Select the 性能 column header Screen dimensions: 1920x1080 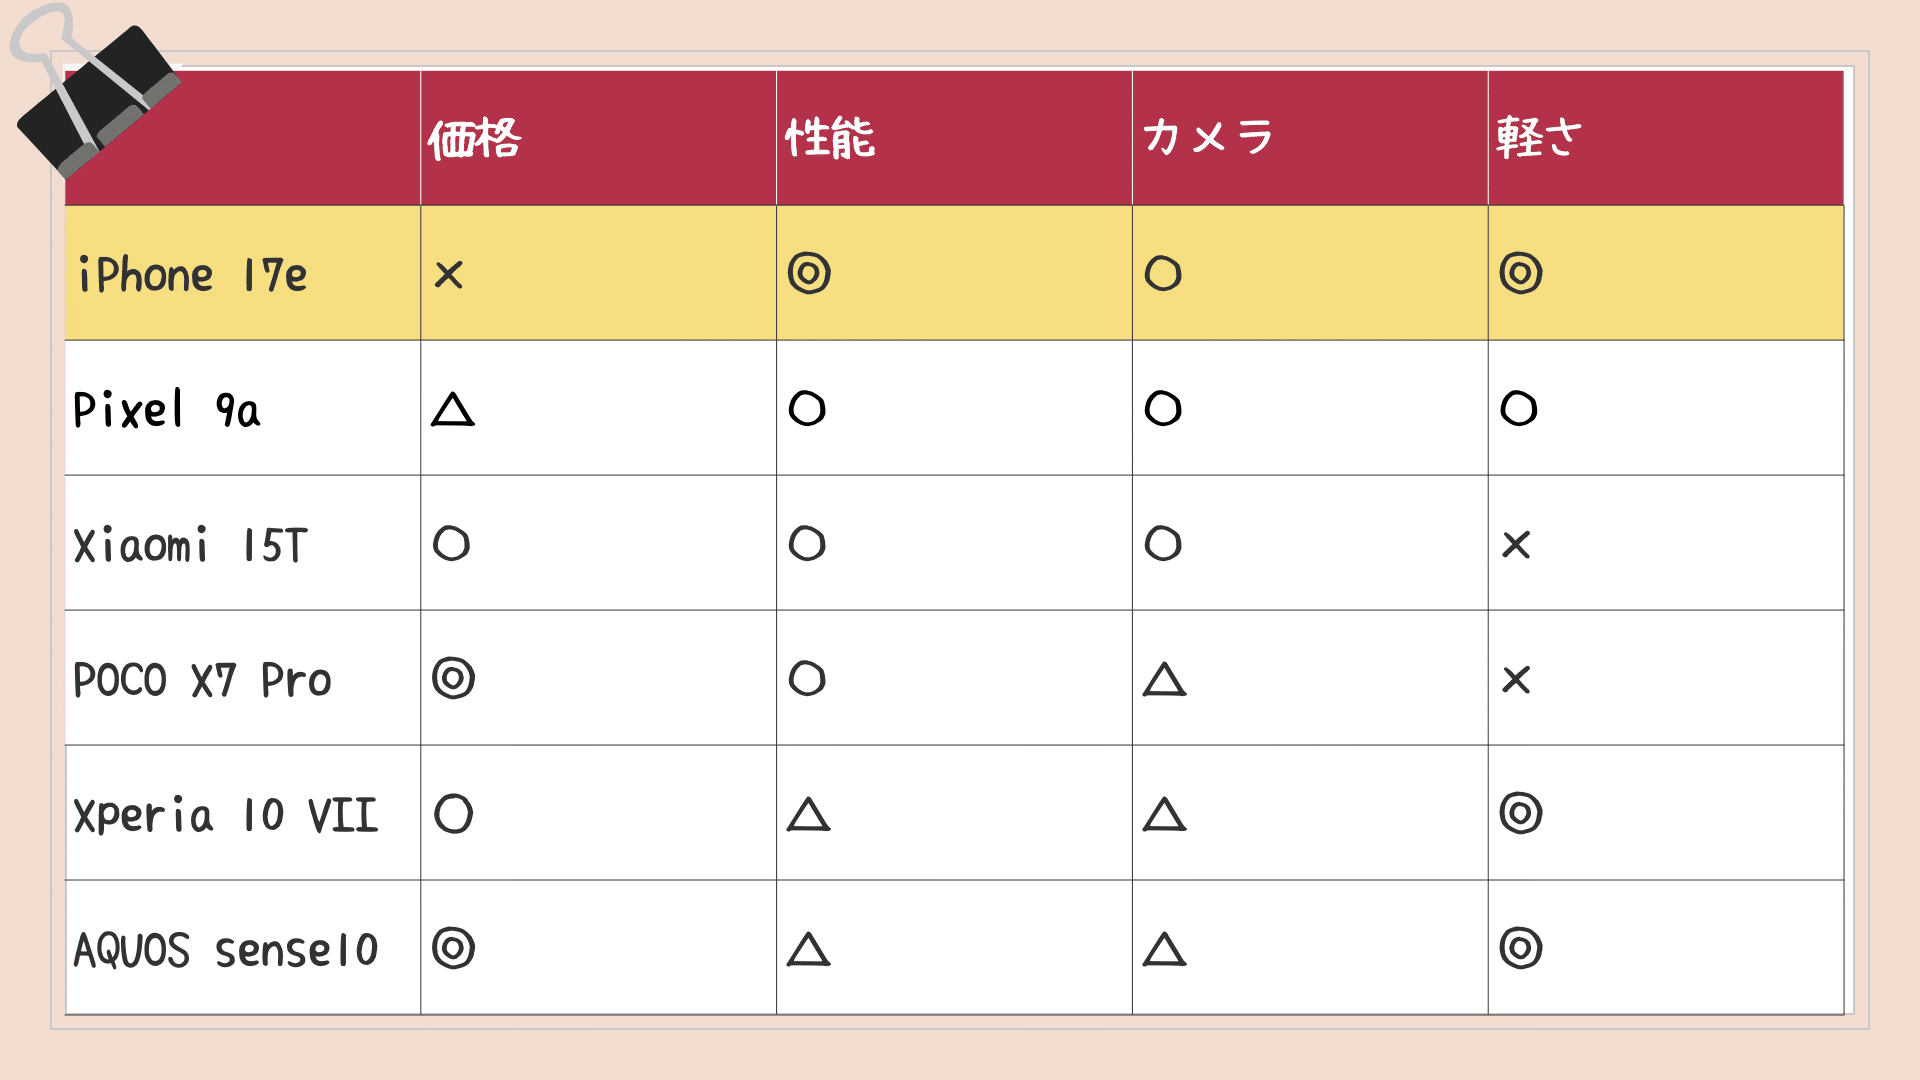click(x=830, y=138)
